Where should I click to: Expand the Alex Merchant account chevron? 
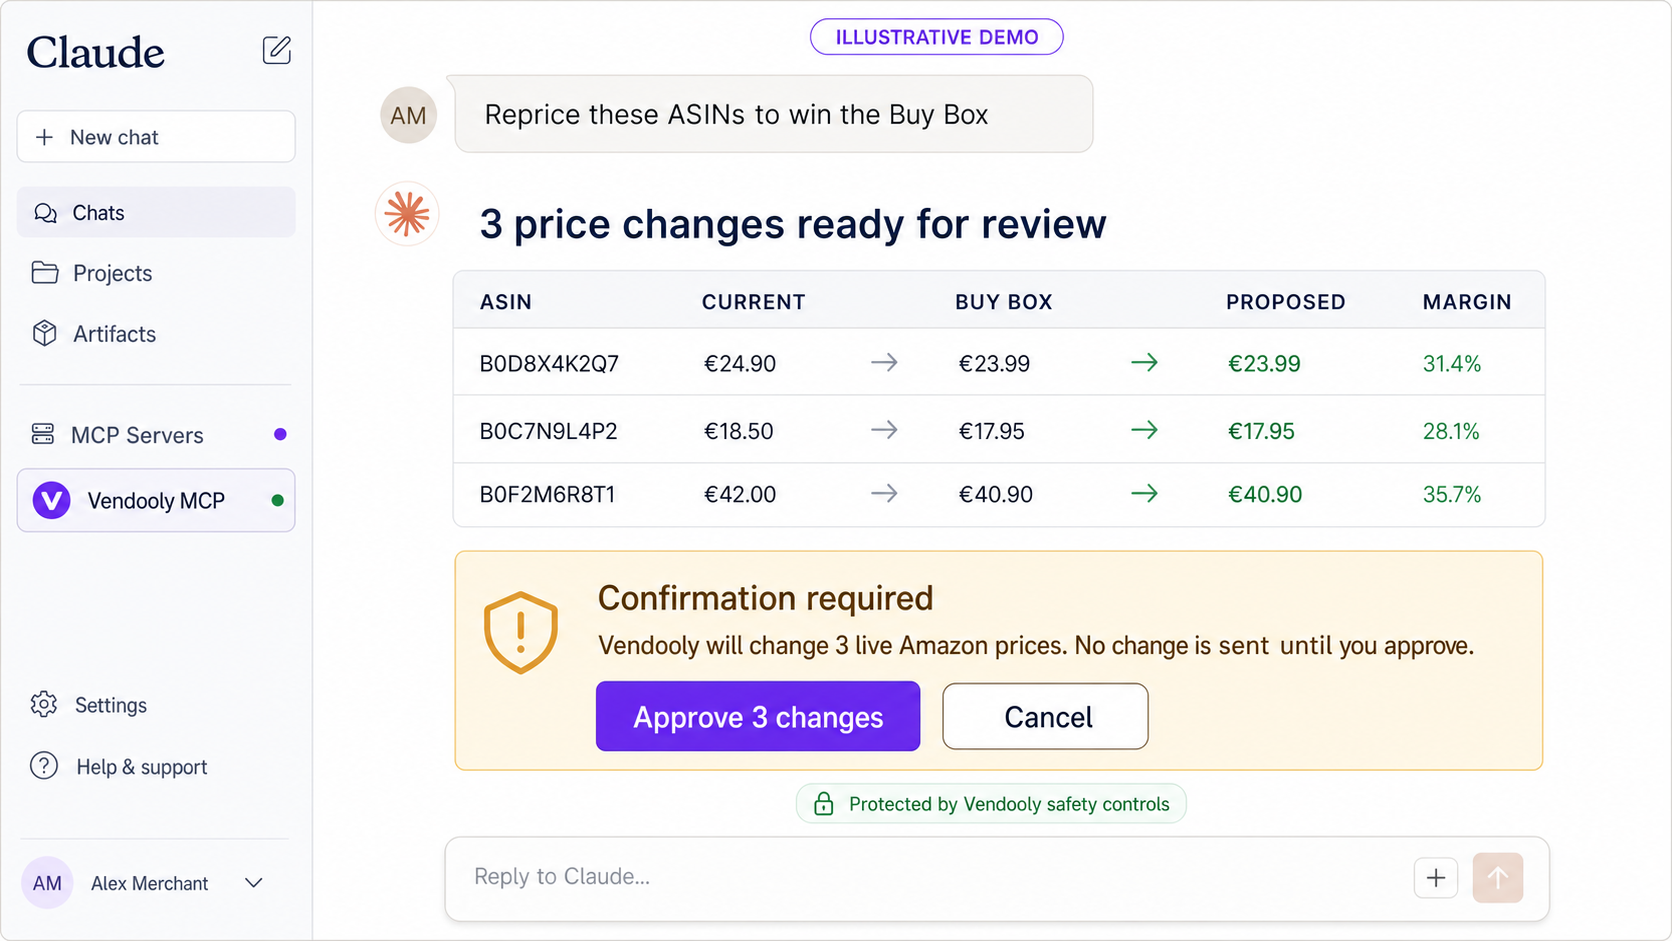coord(254,883)
